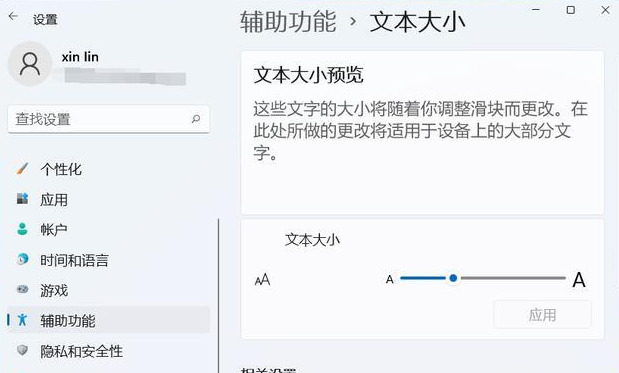The image size is (619, 373).
Task: Navigate to 辅助功能 breadcrumb
Action: click(x=288, y=21)
